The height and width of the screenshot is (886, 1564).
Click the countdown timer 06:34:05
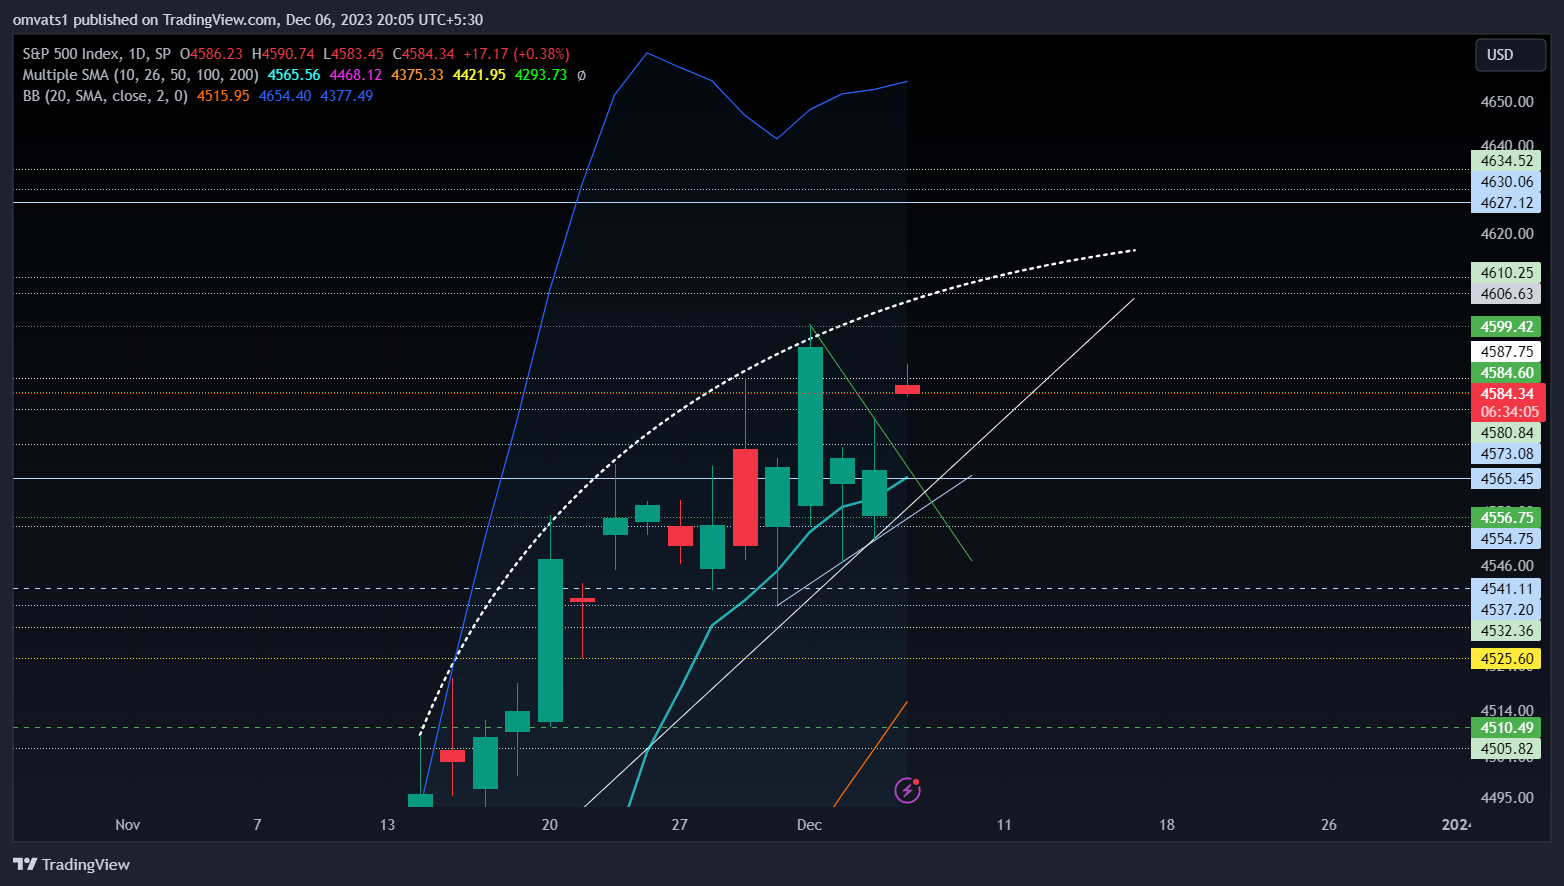coord(1509,412)
